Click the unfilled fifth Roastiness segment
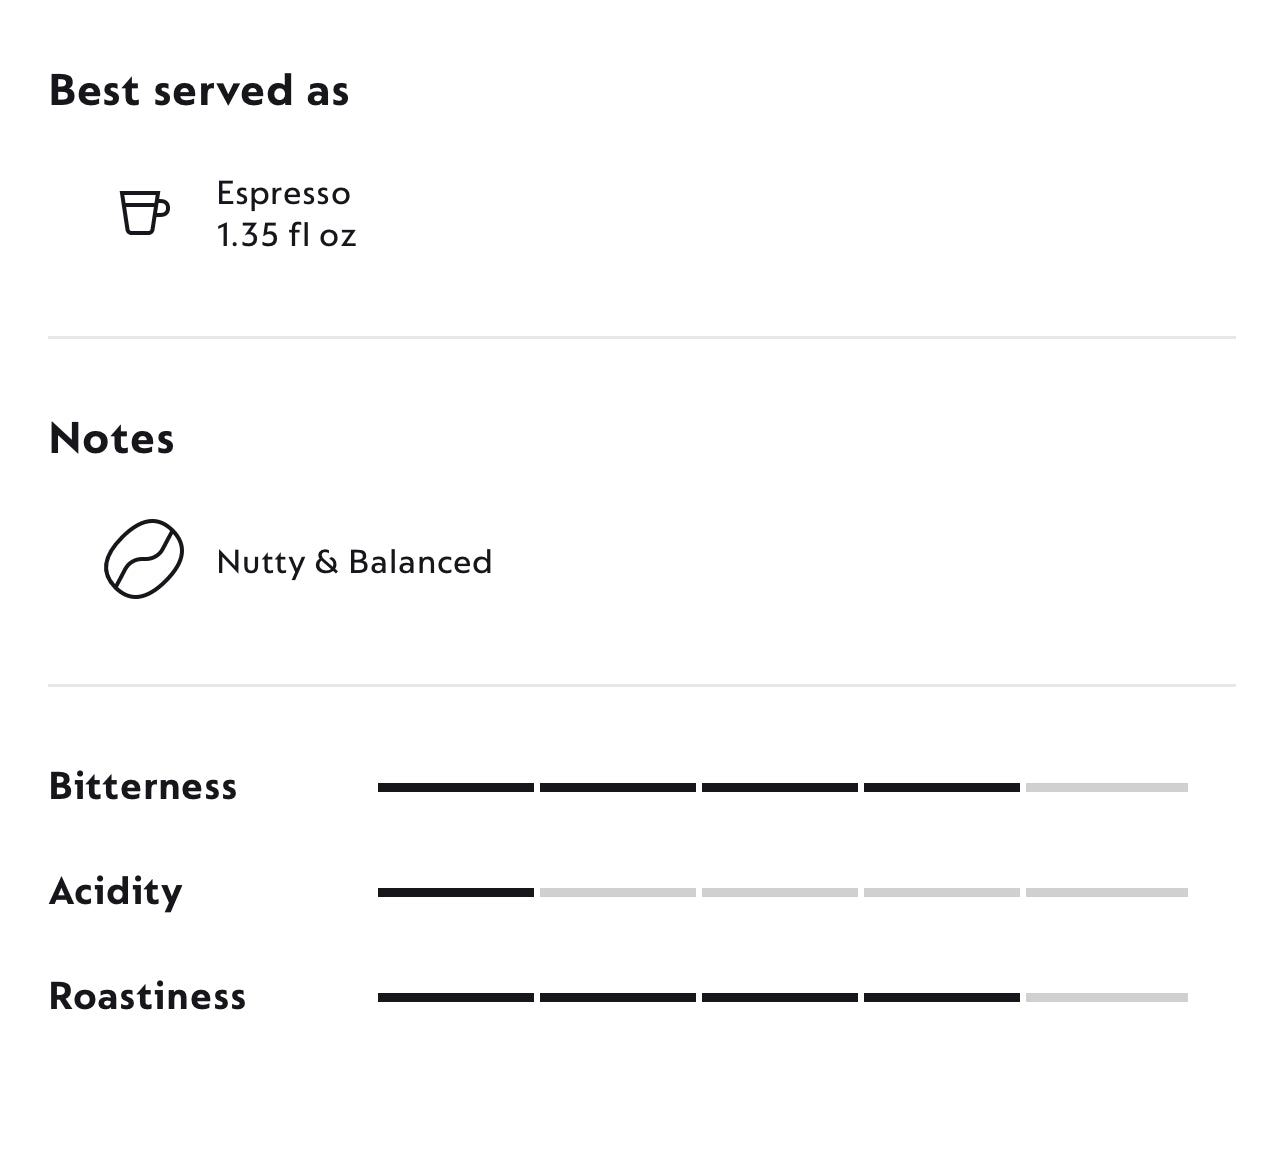The image size is (1284, 1154). point(1106,997)
